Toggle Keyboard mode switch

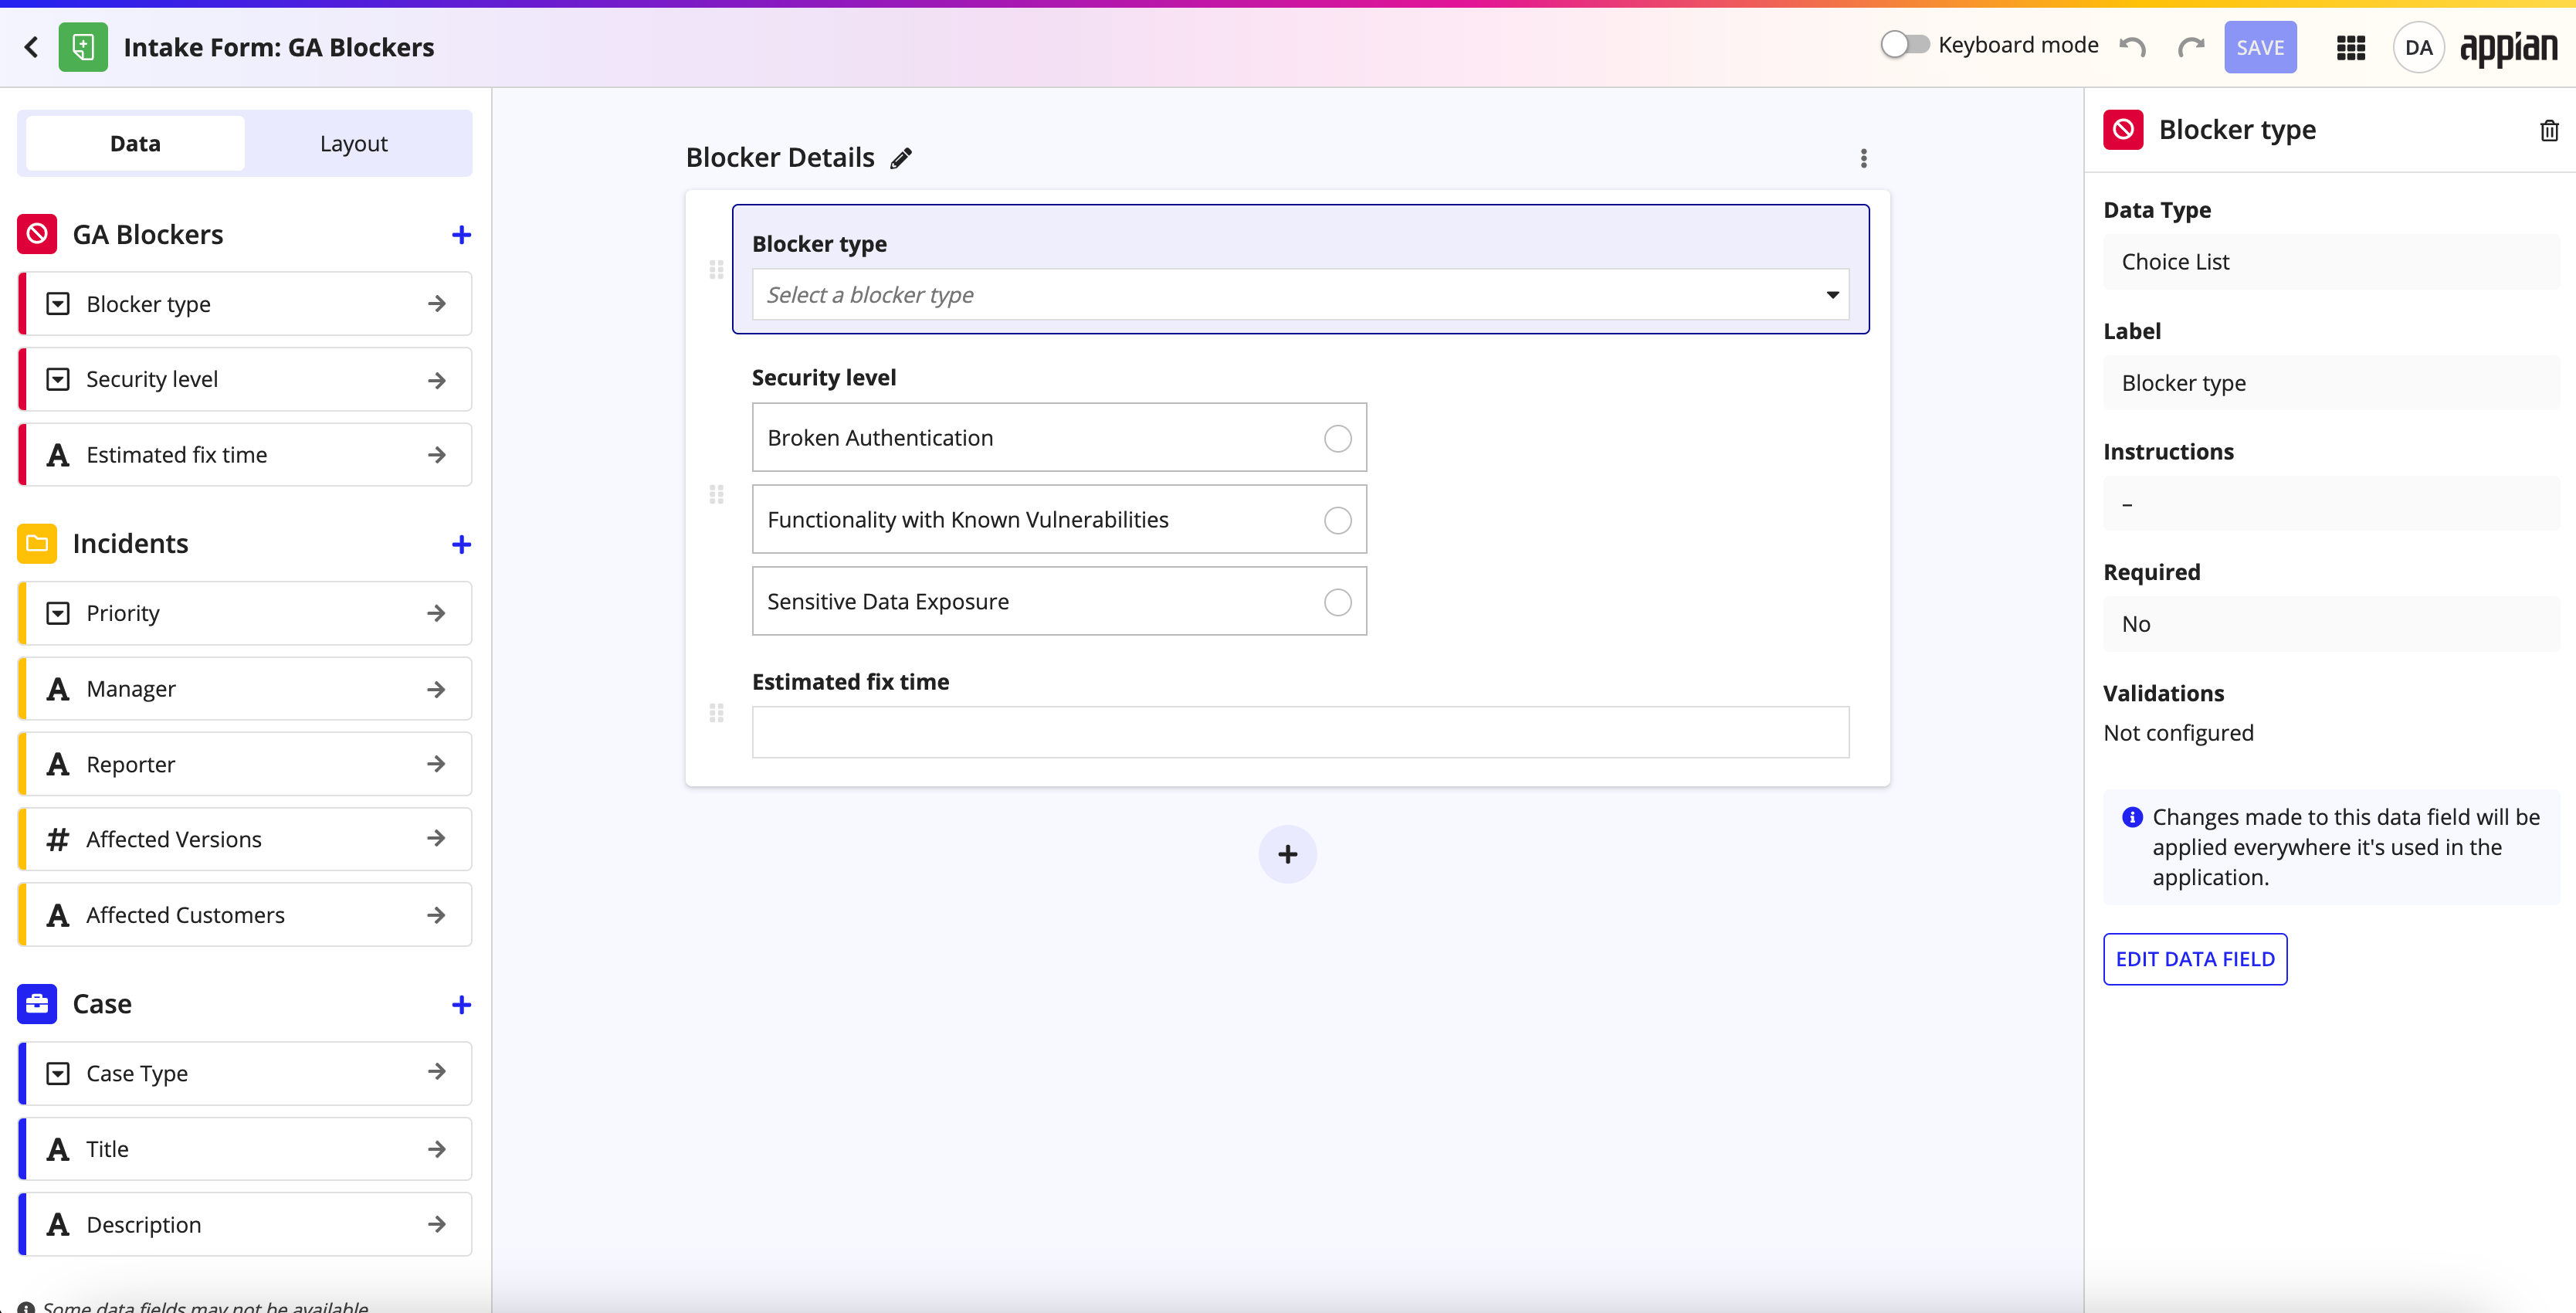pyautogui.click(x=1904, y=45)
